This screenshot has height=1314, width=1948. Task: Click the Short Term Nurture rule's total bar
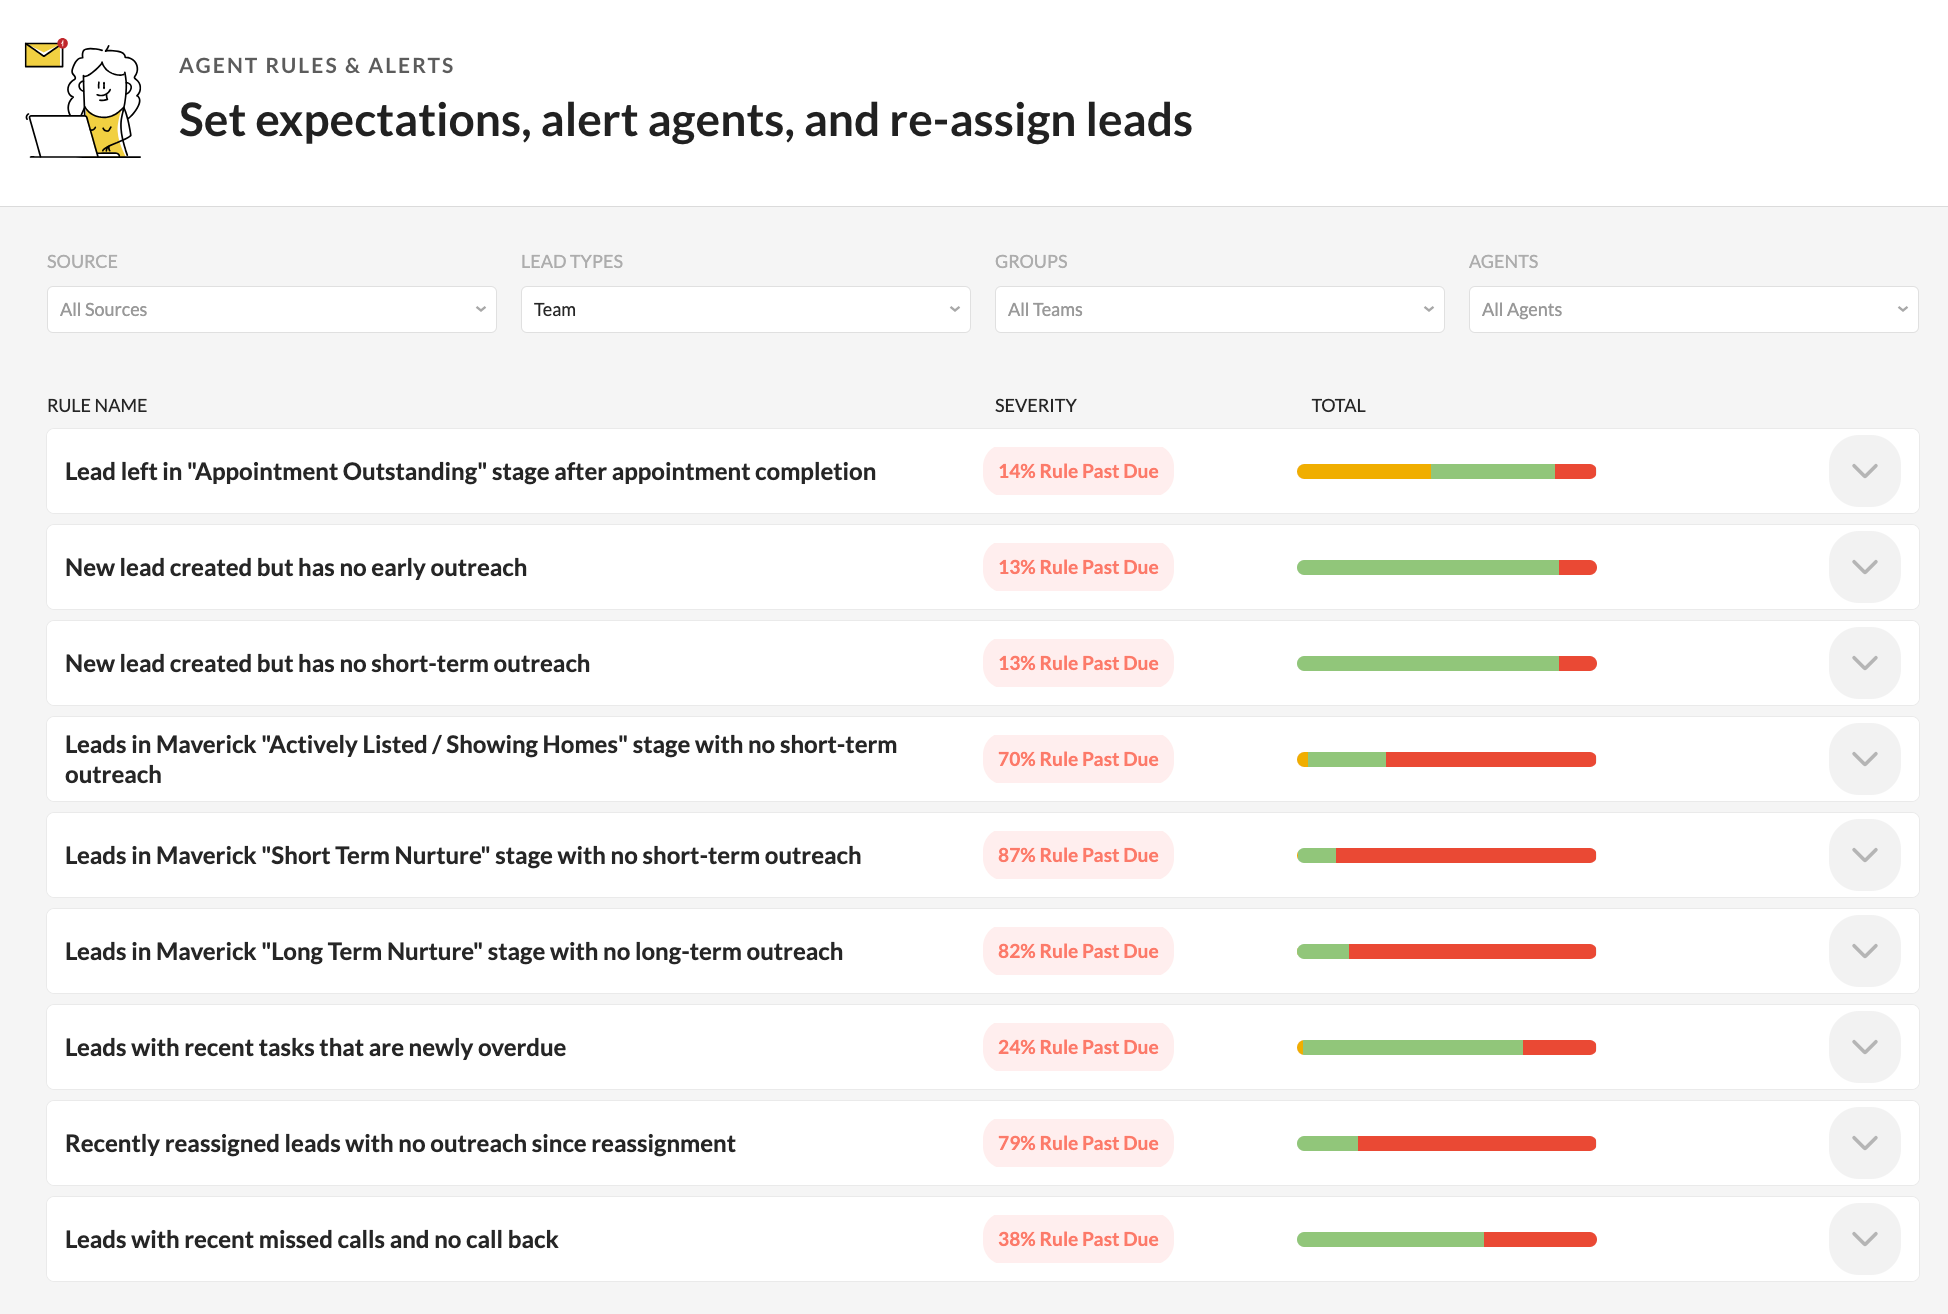[1446, 855]
